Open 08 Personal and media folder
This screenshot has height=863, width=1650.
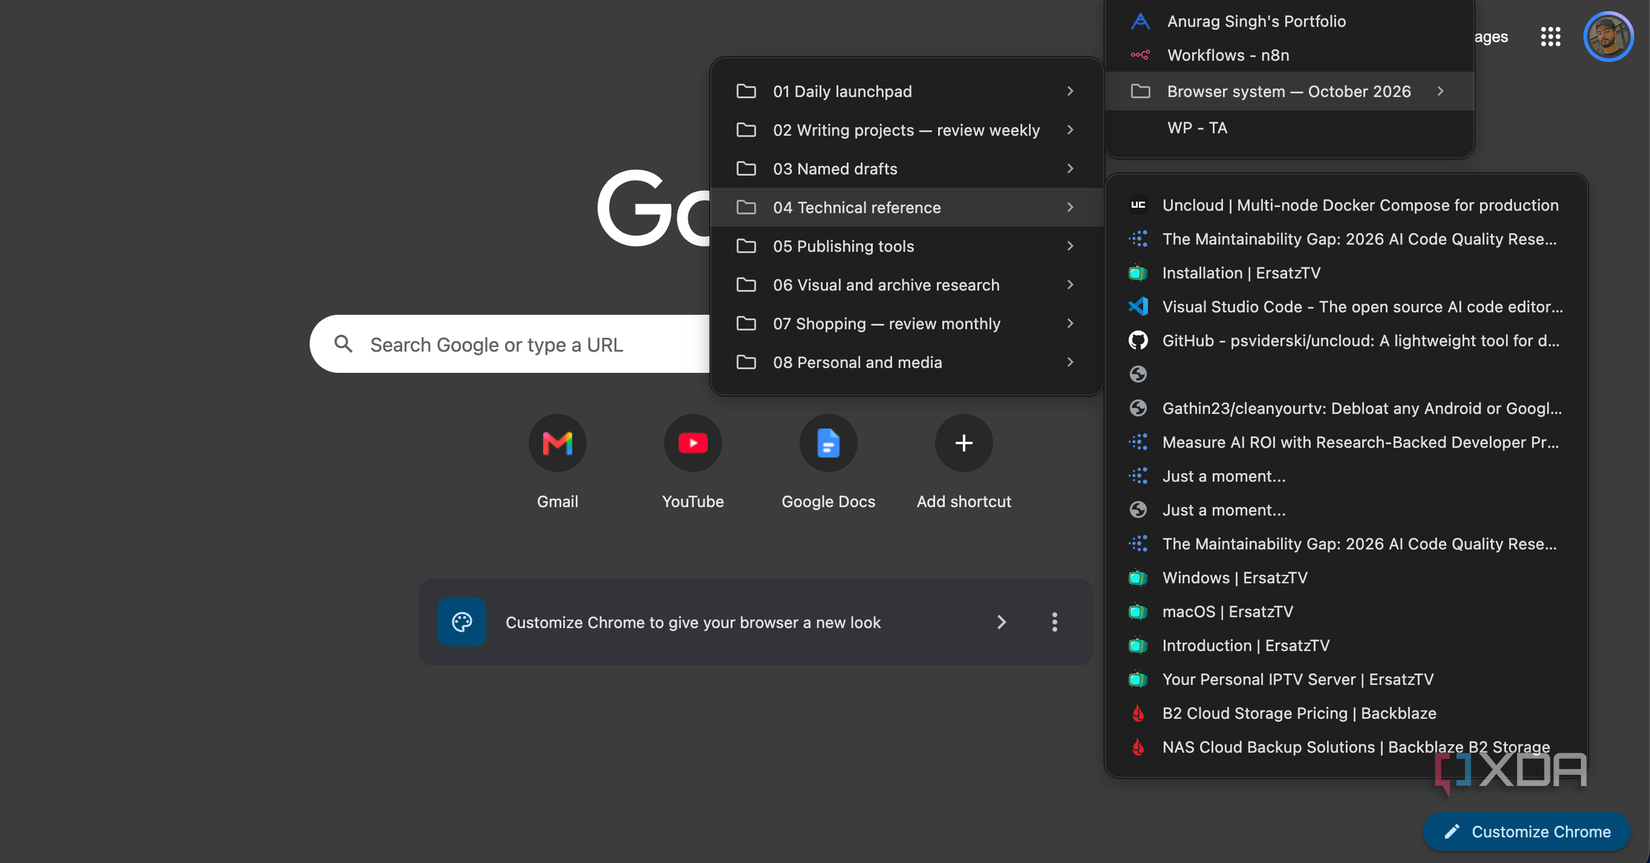(x=906, y=362)
